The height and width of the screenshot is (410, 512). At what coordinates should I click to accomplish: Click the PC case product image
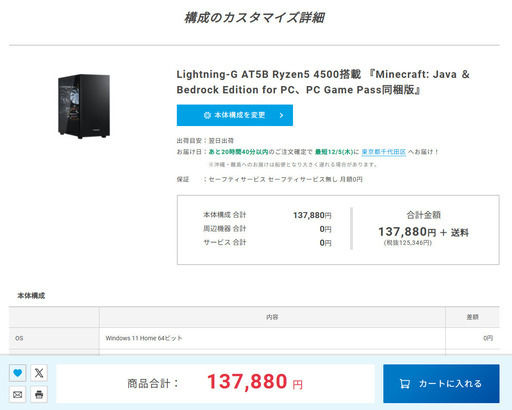tap(84, 106)
